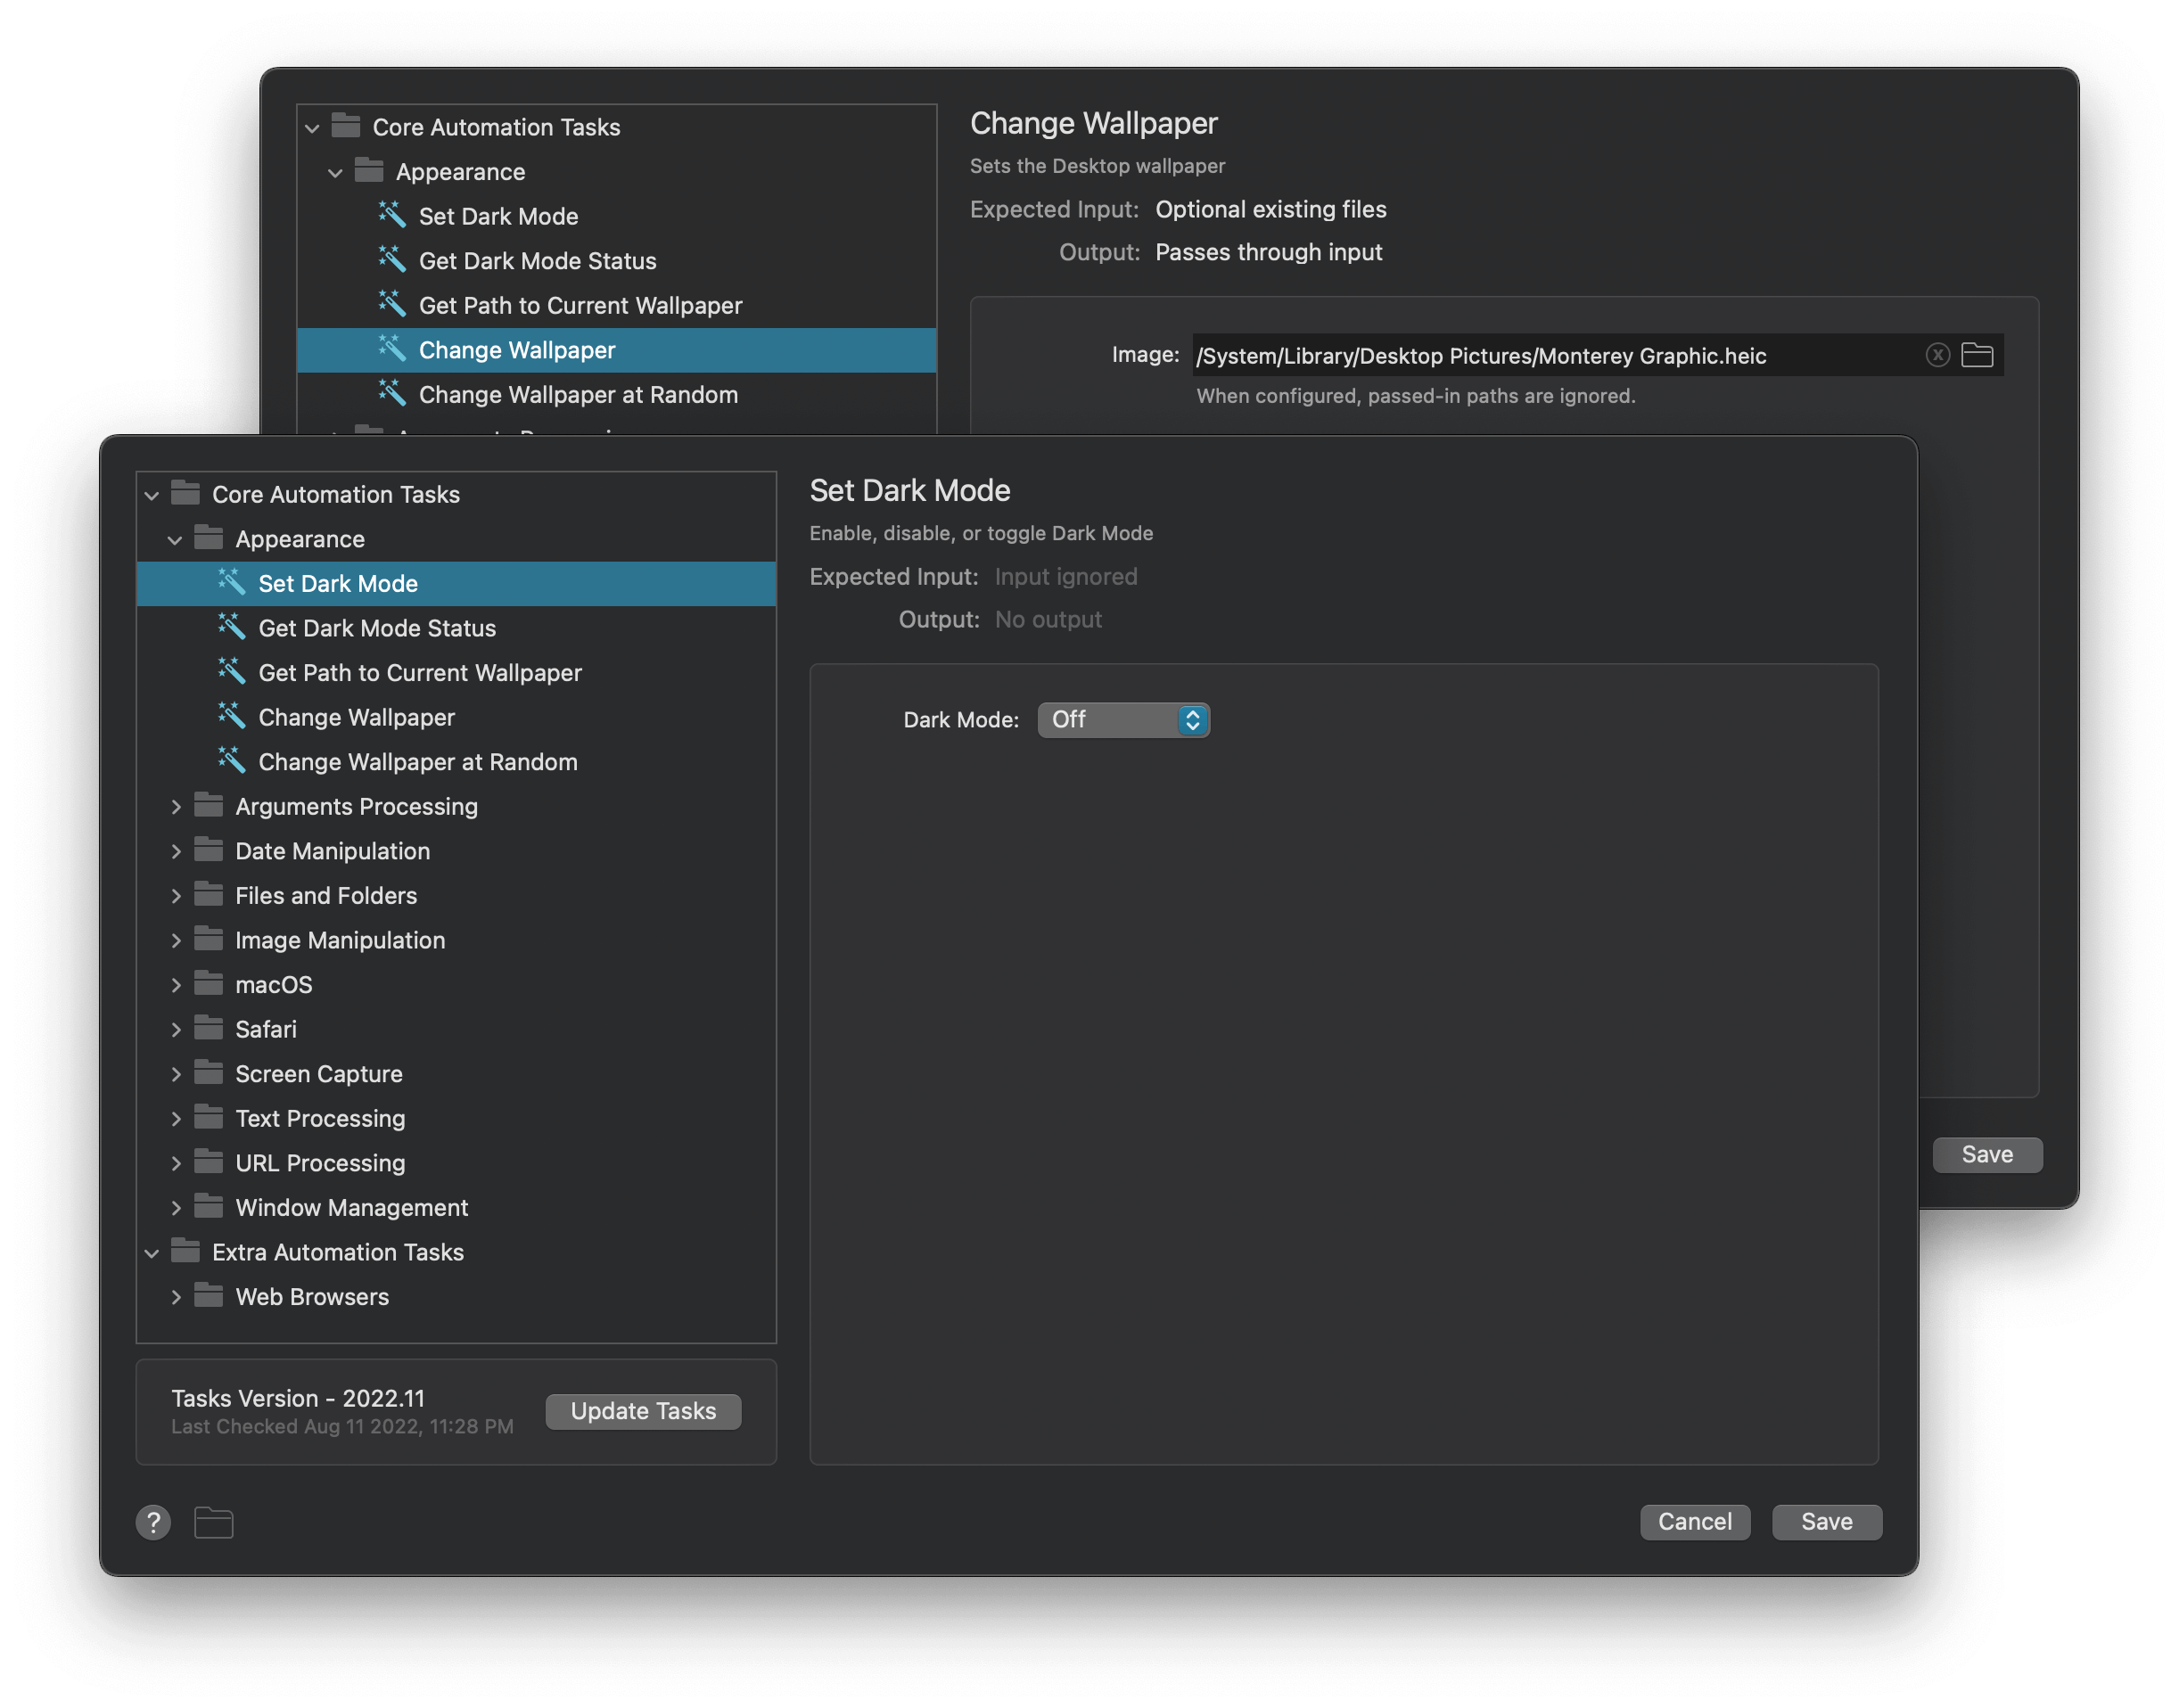Click Get Dark Mode Status wand icon in front window
Viewport: 2179px width, 1708px height.
click(231, 627)
